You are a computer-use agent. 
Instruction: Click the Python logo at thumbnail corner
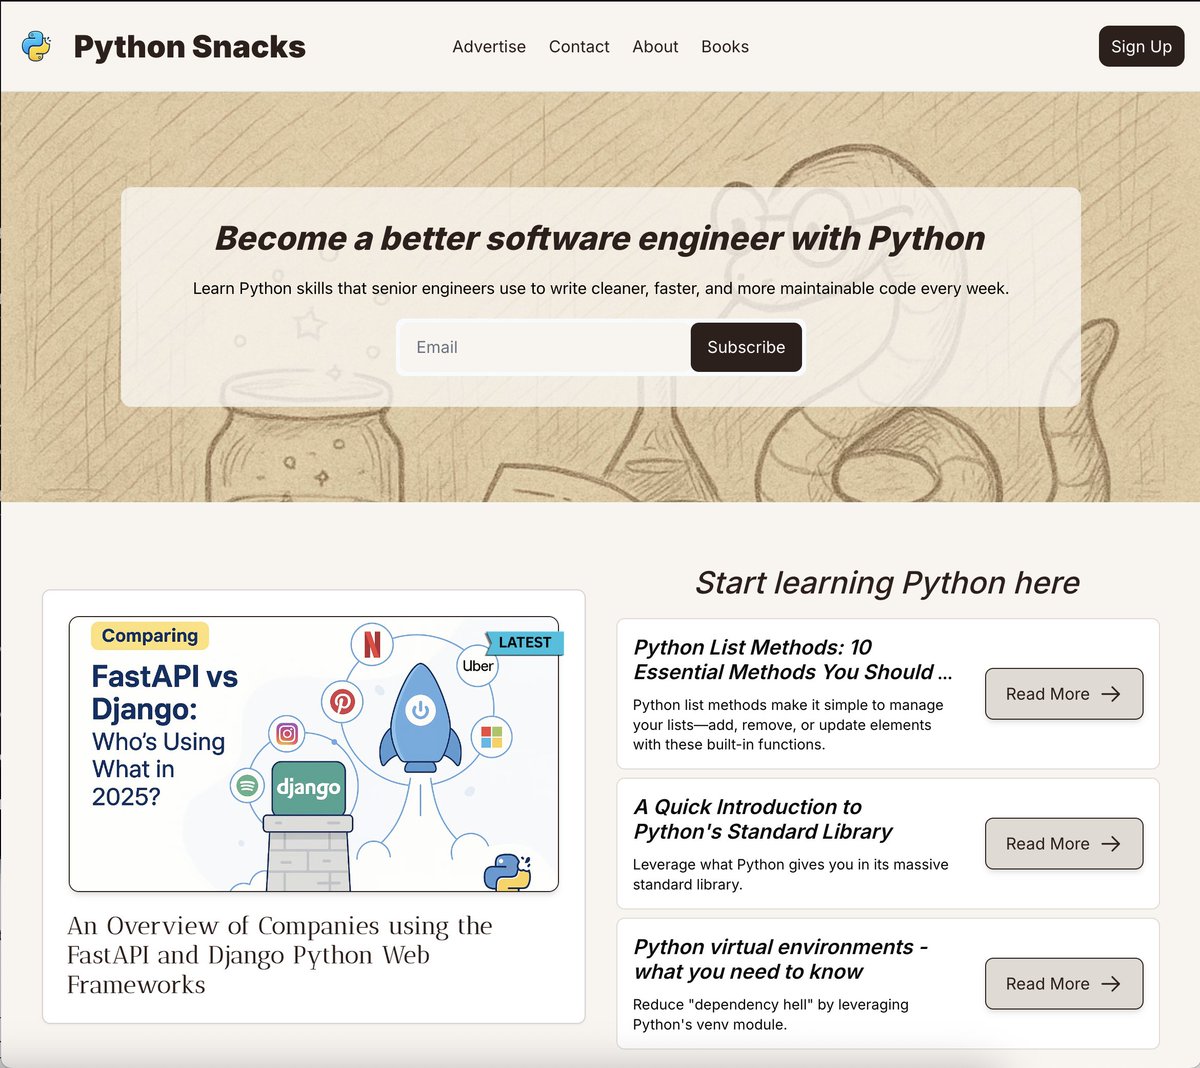coord(508,872)
